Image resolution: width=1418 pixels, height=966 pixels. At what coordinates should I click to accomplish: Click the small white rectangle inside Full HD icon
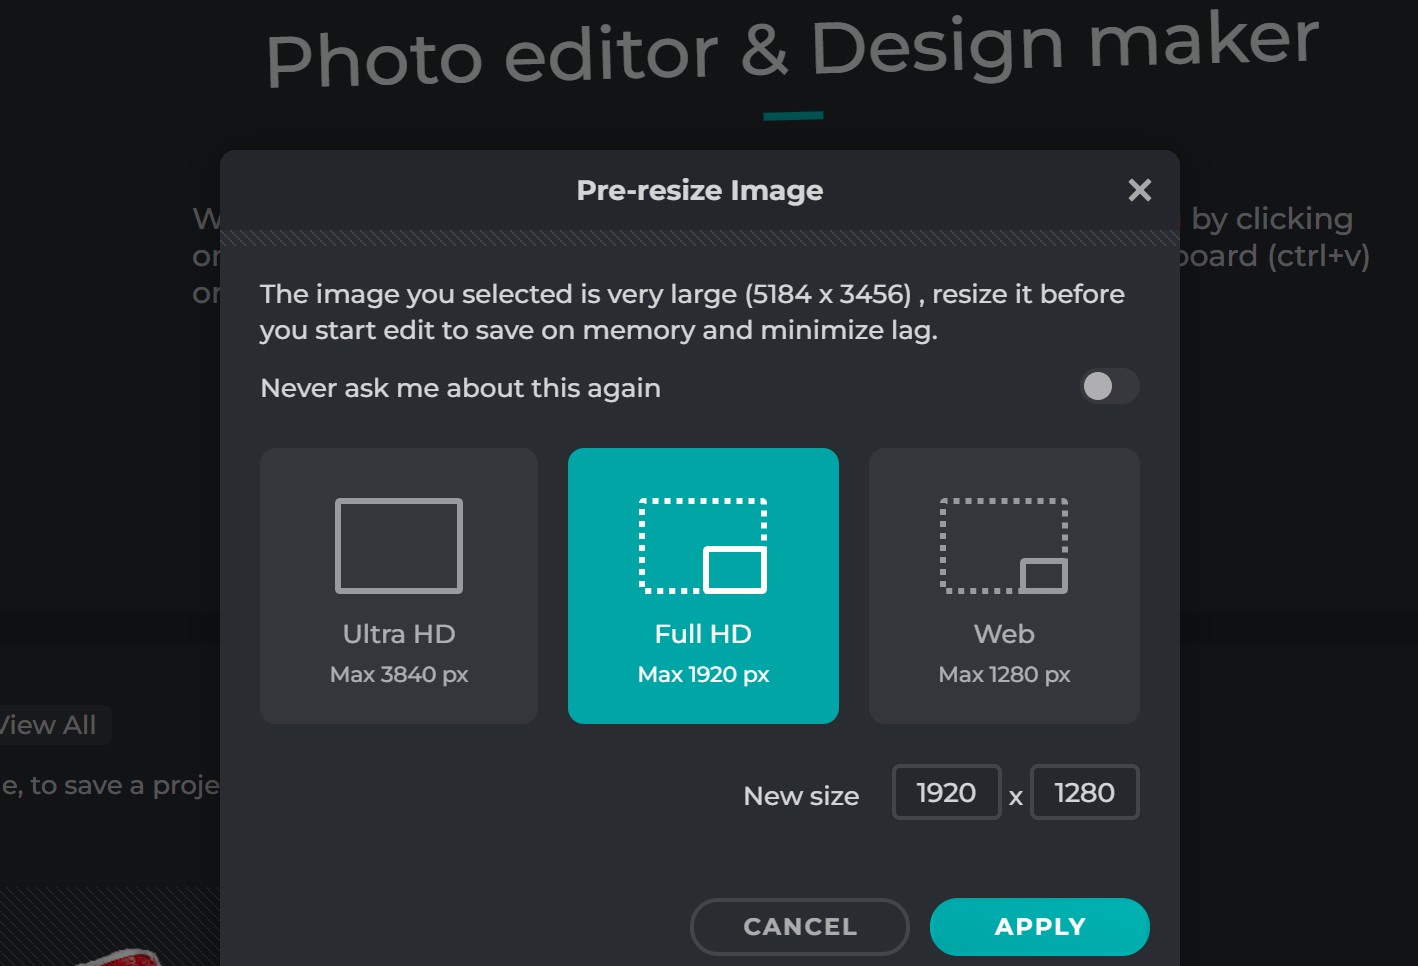tap(736, 571)
